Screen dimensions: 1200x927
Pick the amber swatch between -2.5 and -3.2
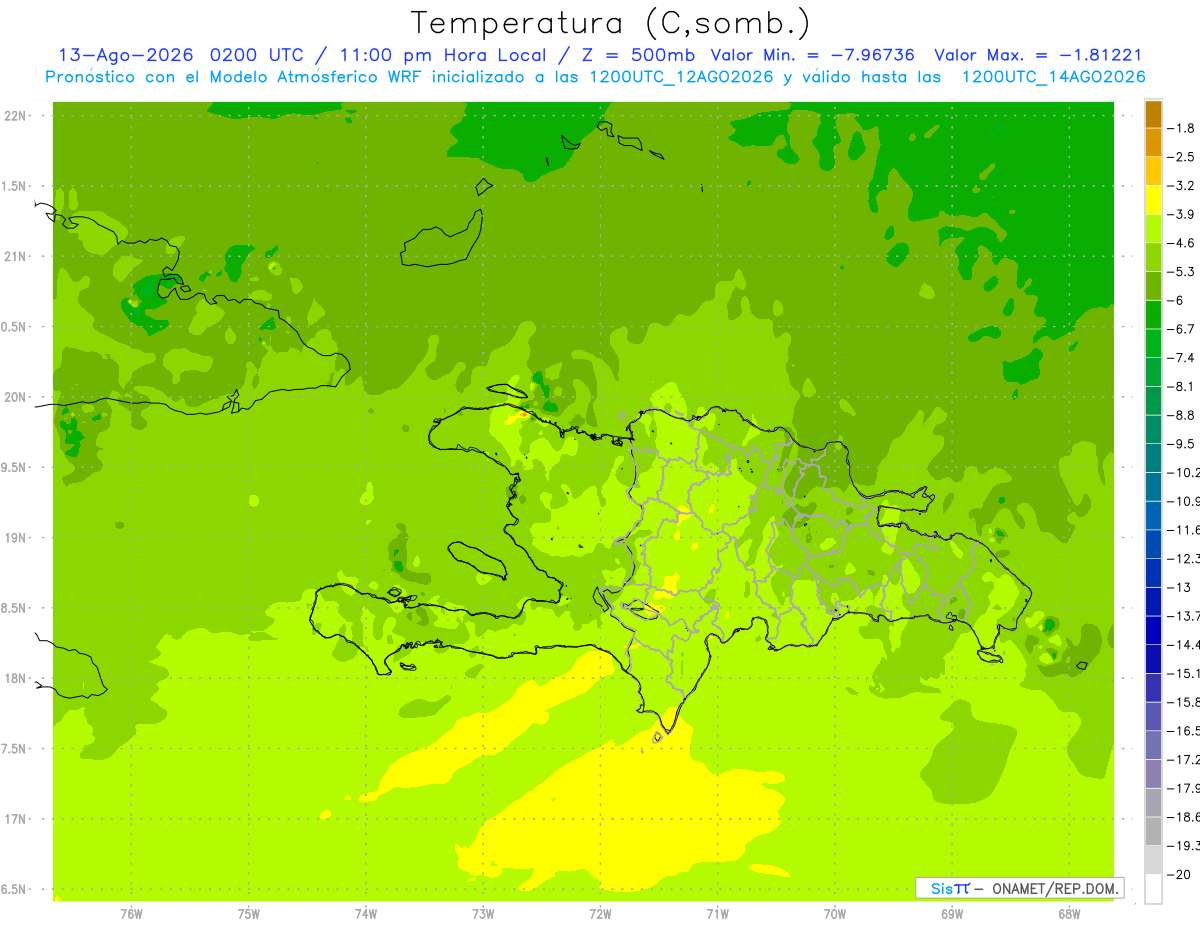click(1153, 171)
